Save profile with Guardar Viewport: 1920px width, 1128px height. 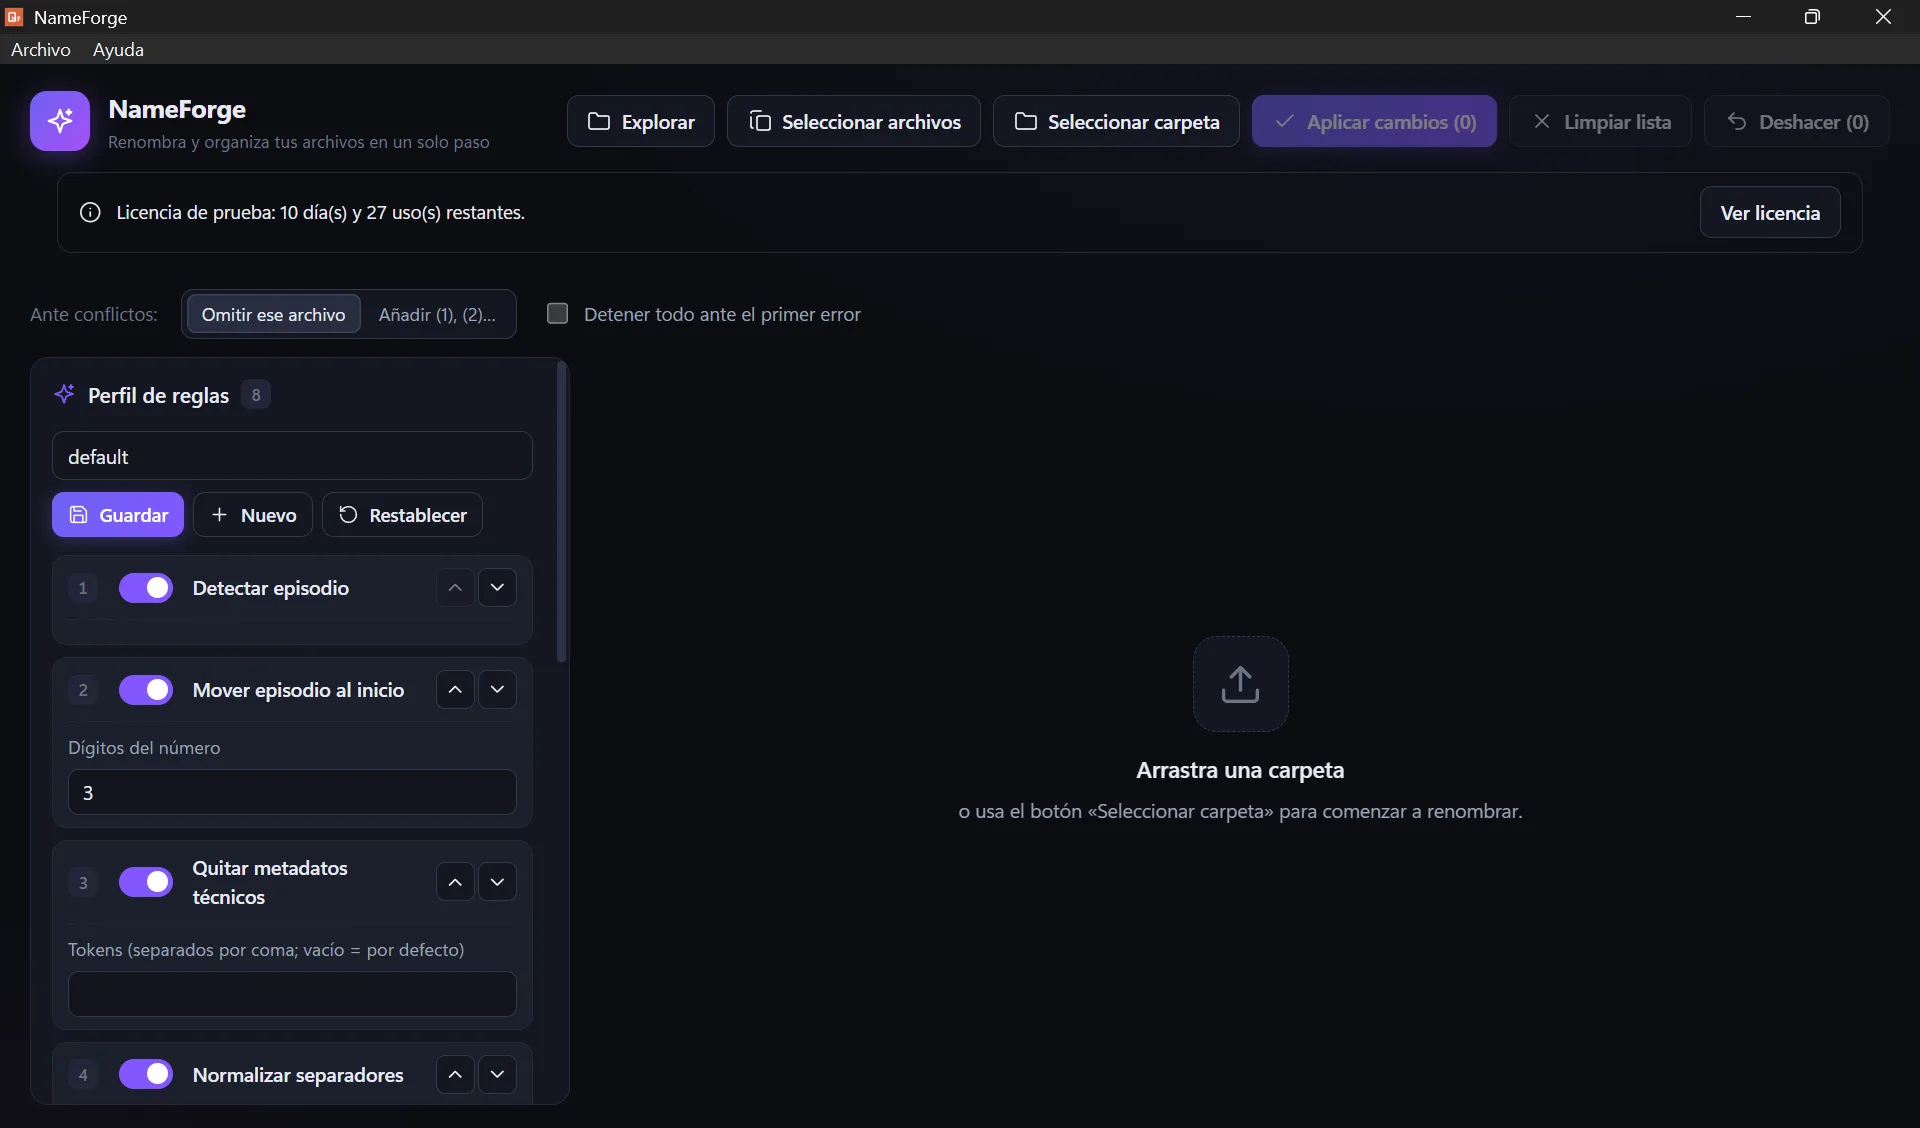click(x=118, y=515)
